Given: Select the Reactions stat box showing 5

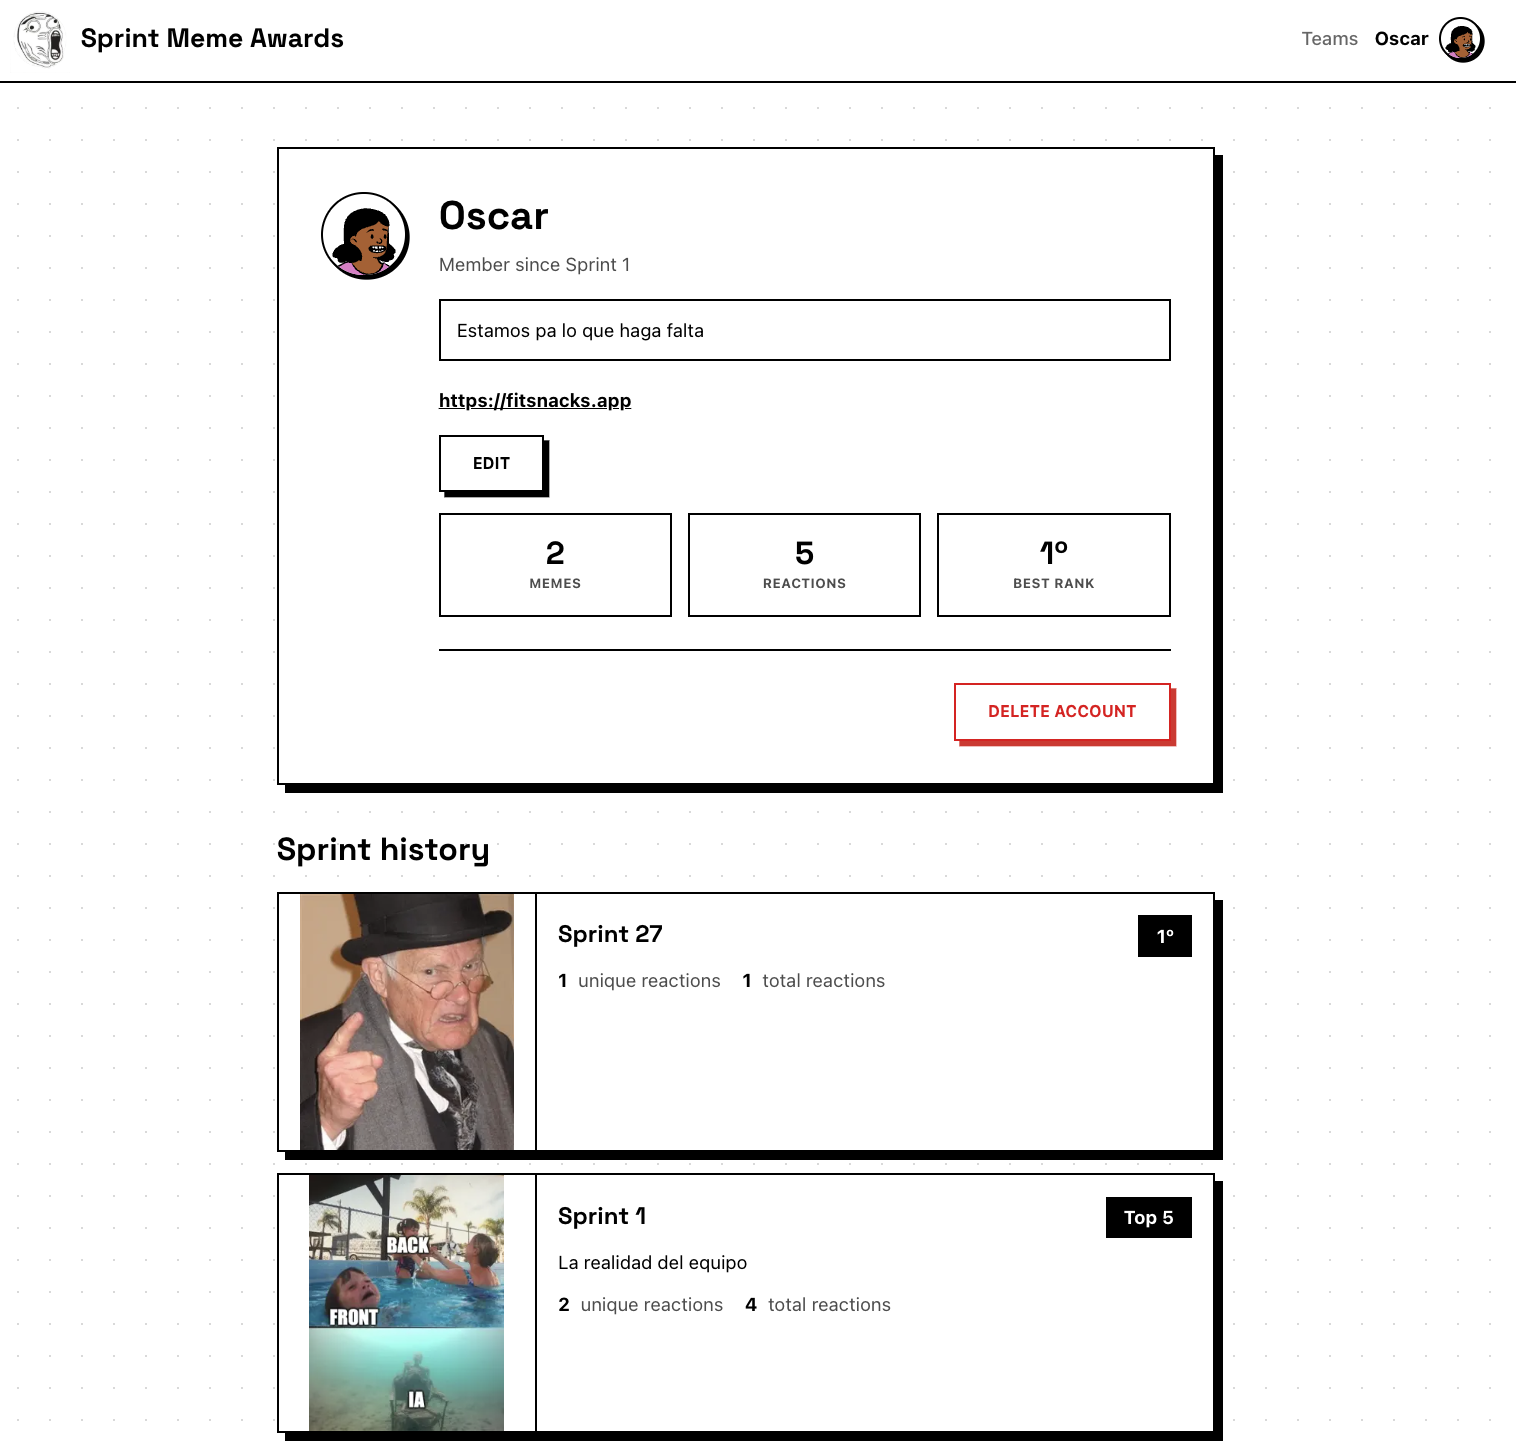Looking at the screenshot, I should point(804,564).
